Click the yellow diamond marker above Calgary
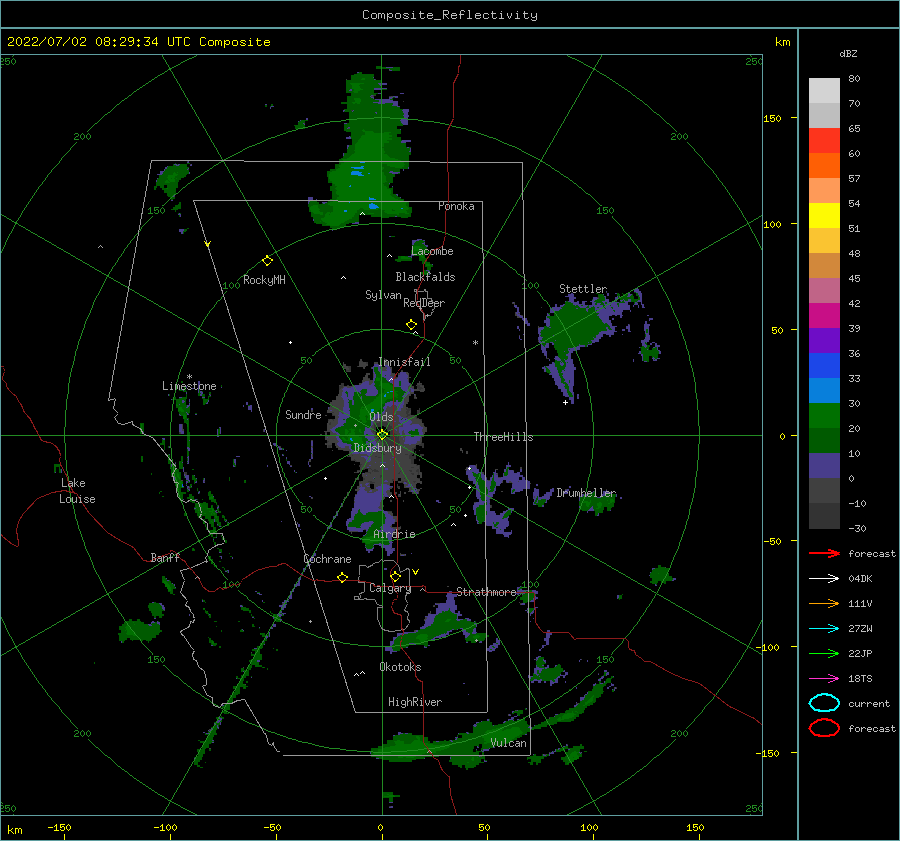 (x=395, y=576)
